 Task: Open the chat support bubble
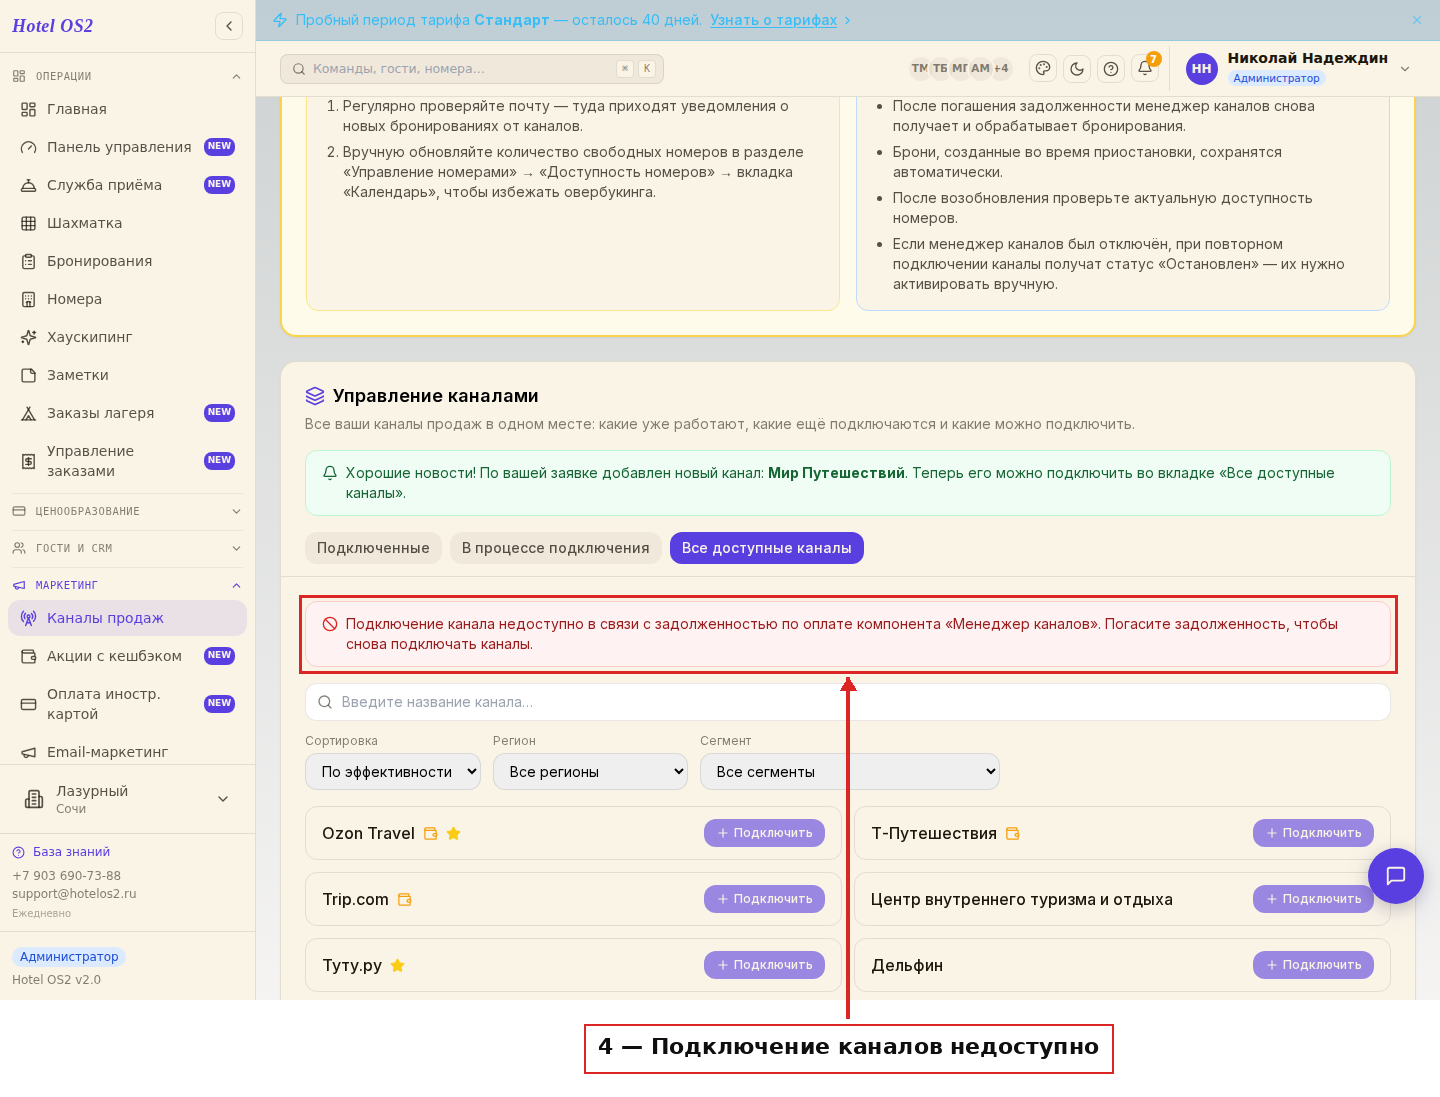pos(1396,876)
